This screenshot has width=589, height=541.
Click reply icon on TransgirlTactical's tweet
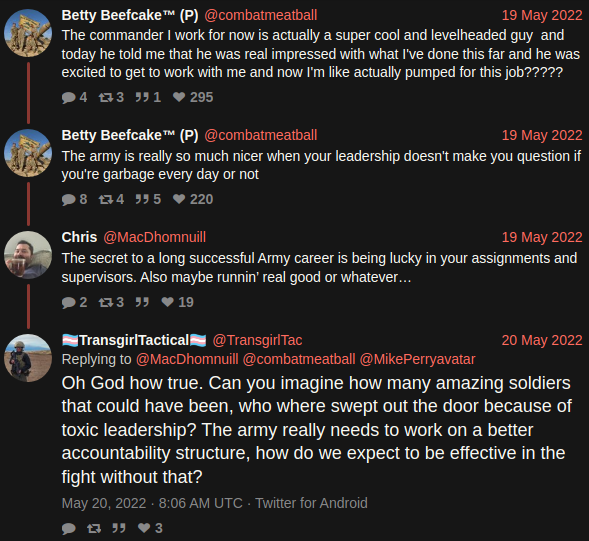[x=68, y=529]
